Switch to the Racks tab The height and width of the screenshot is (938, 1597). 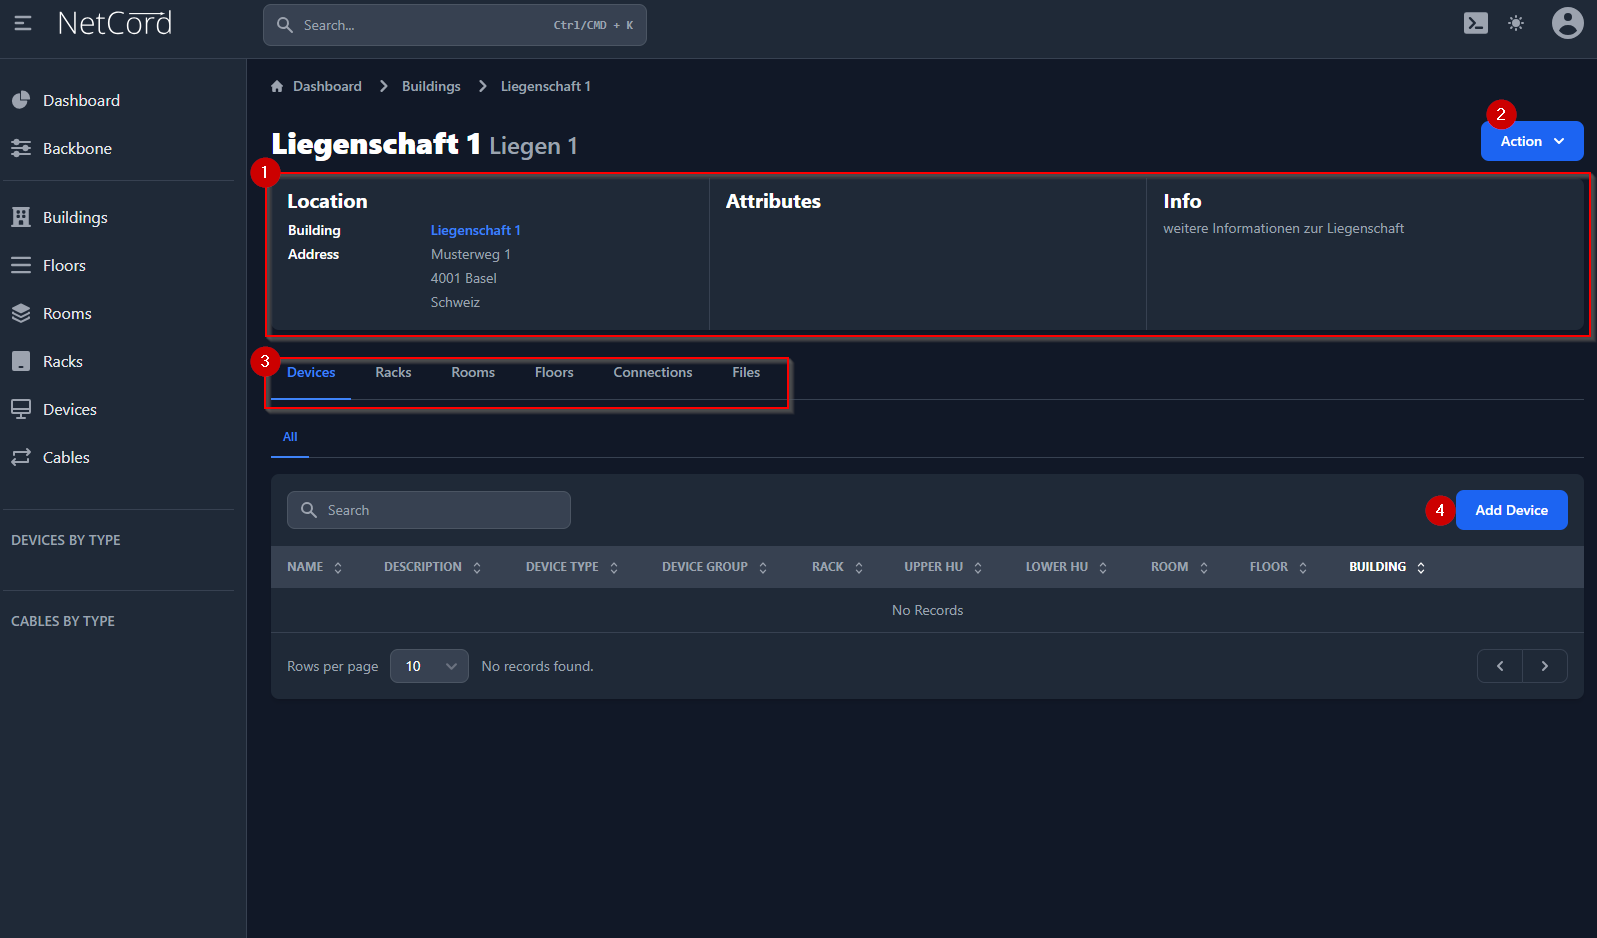[x=393, y=373]
